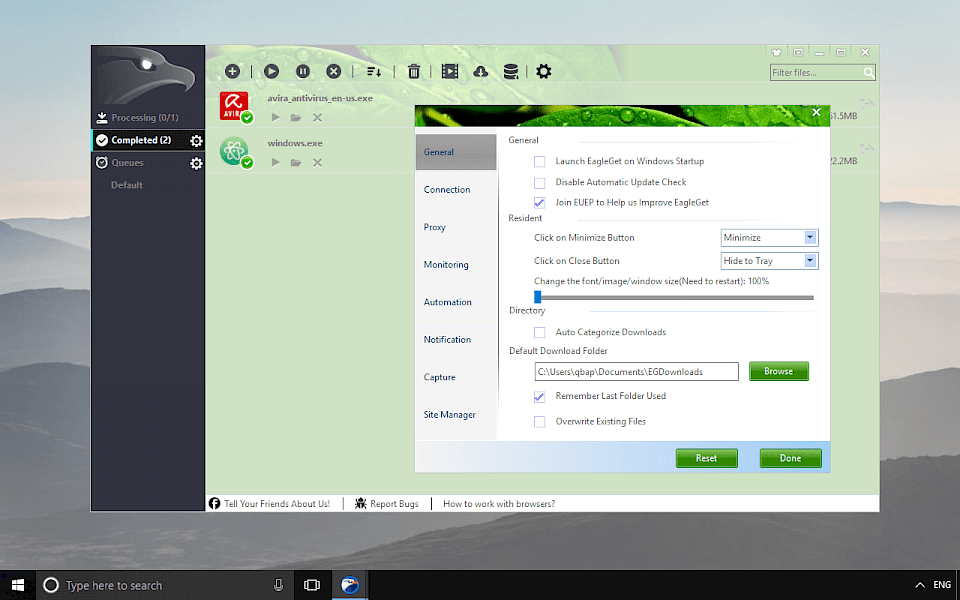Click the Reset button in settings
Viewport: 960px width, 600px height.
point(707,458)
